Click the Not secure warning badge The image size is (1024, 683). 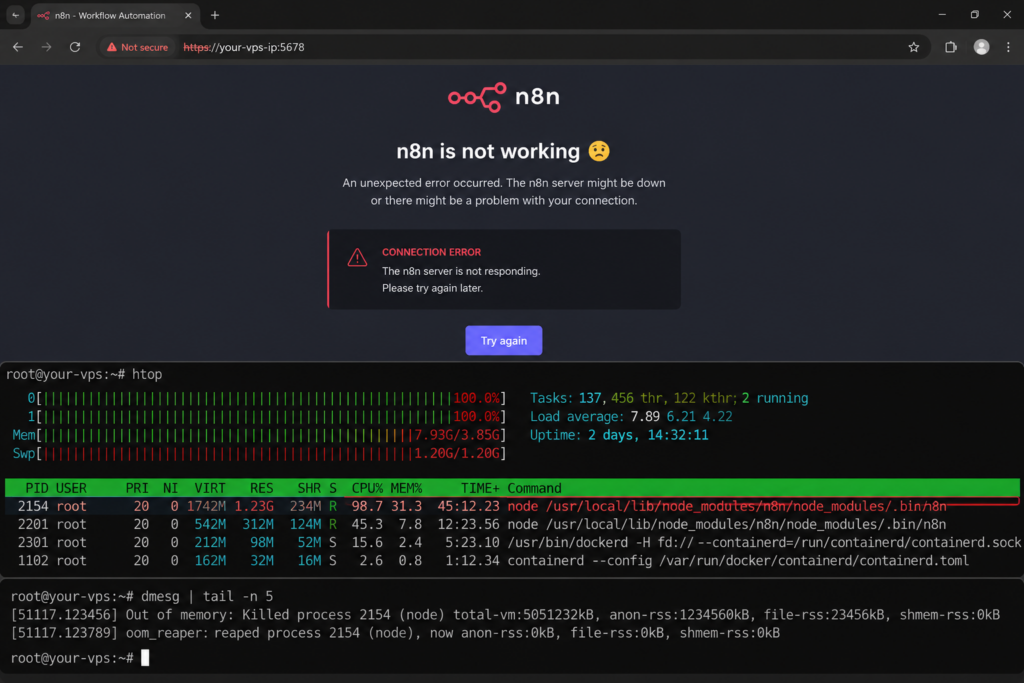[137, 47]
